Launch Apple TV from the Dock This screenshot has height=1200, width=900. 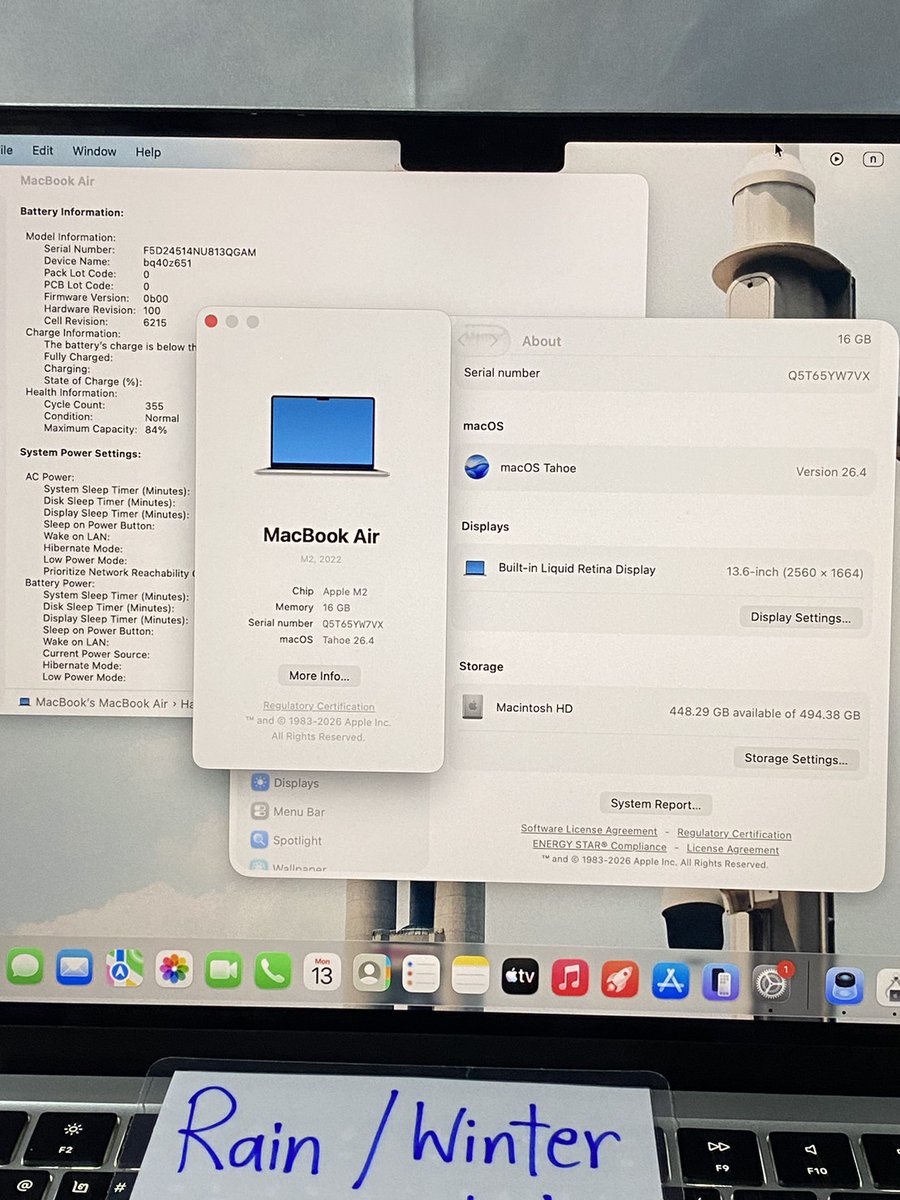pyautogui.click(x=520, y=976)
